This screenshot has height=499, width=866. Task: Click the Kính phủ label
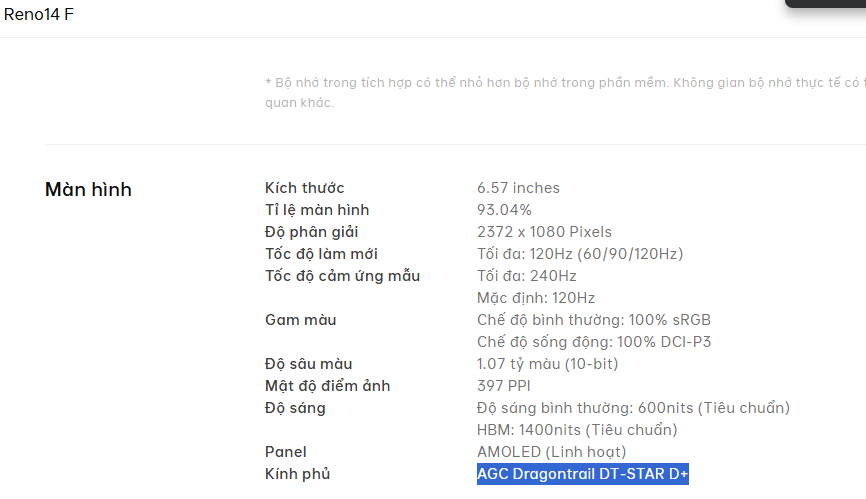tap(297, 474)
